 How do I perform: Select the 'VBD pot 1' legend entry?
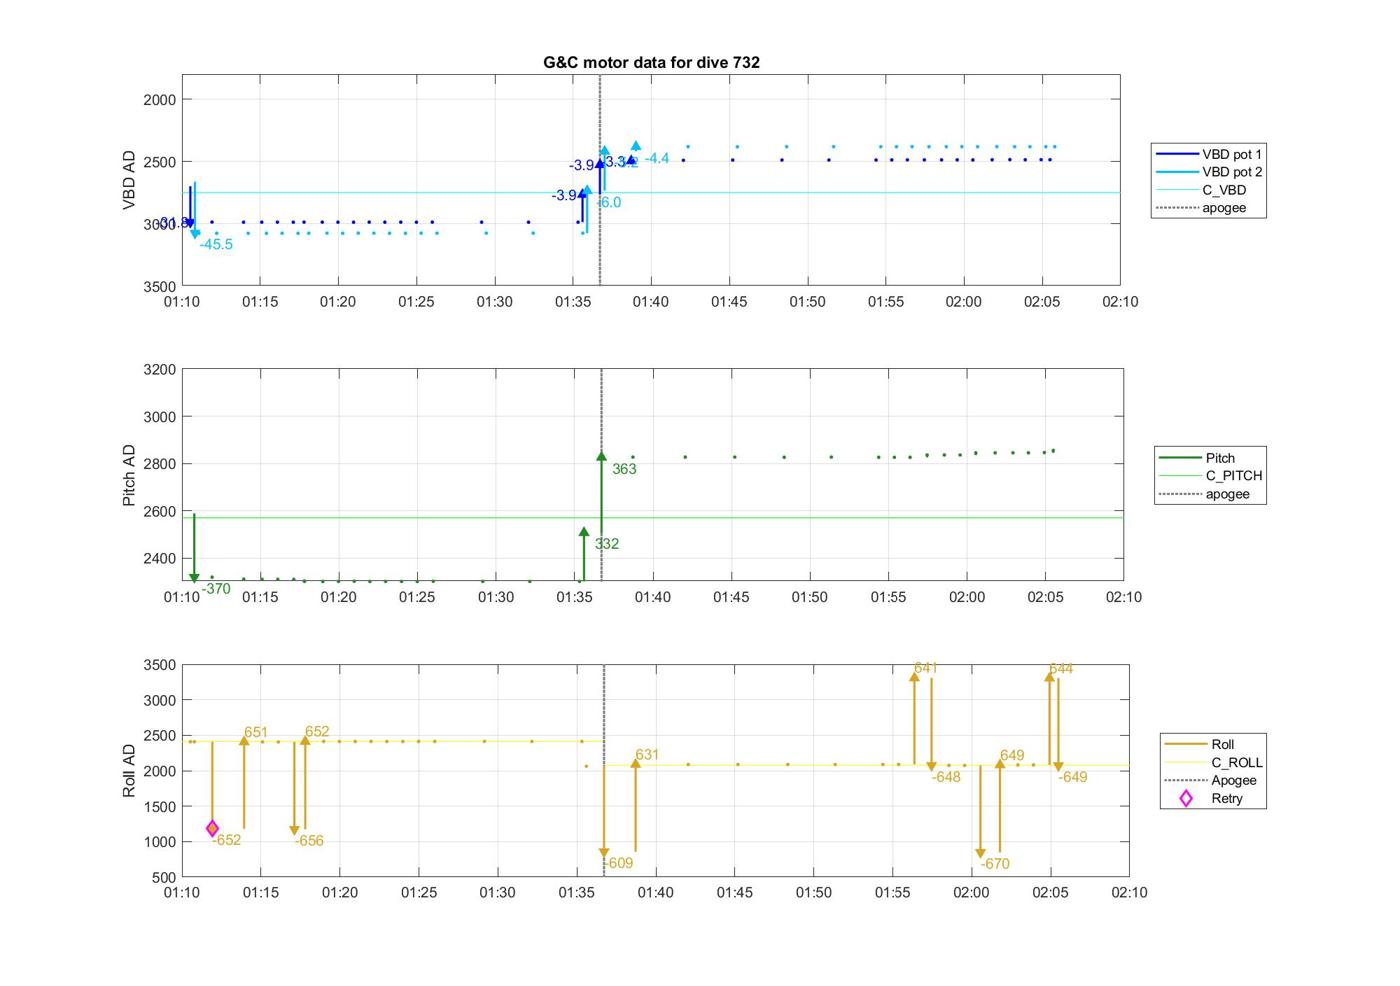(x=1209, y=154)
